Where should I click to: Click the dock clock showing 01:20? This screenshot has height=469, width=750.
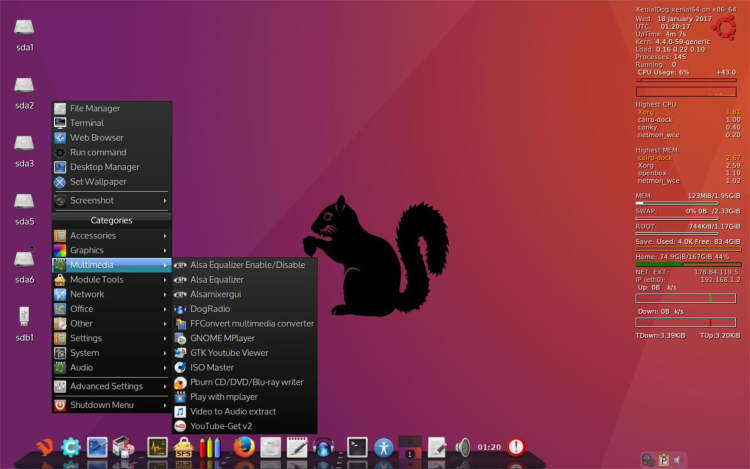[489, 447]
